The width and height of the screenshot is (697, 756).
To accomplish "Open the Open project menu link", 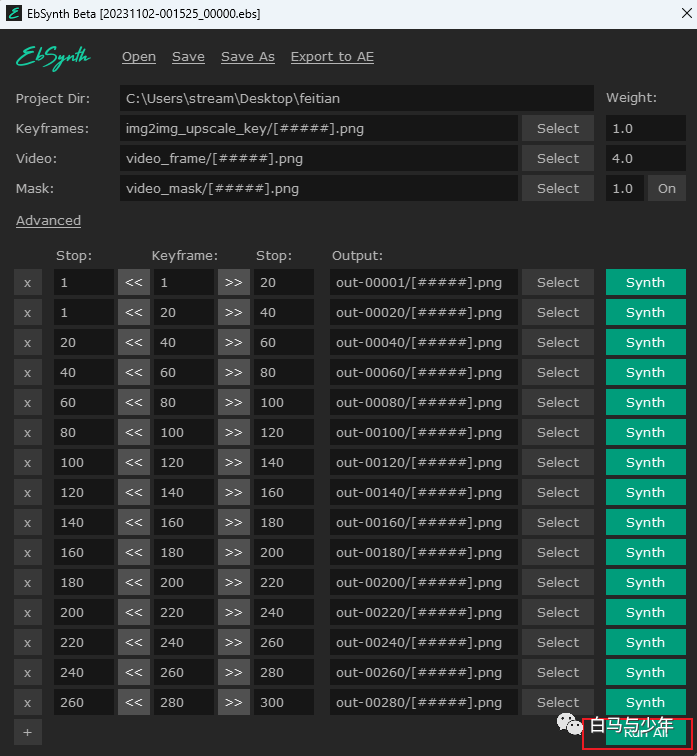I will click(139, 57).
